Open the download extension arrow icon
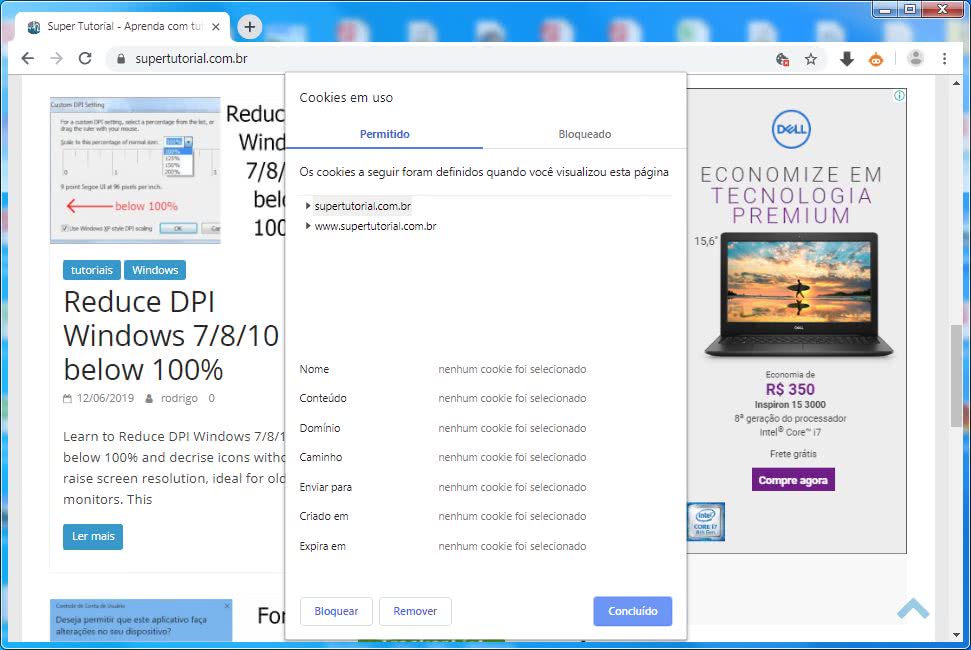This screenshot has height=650, width=971. [847, 59]
